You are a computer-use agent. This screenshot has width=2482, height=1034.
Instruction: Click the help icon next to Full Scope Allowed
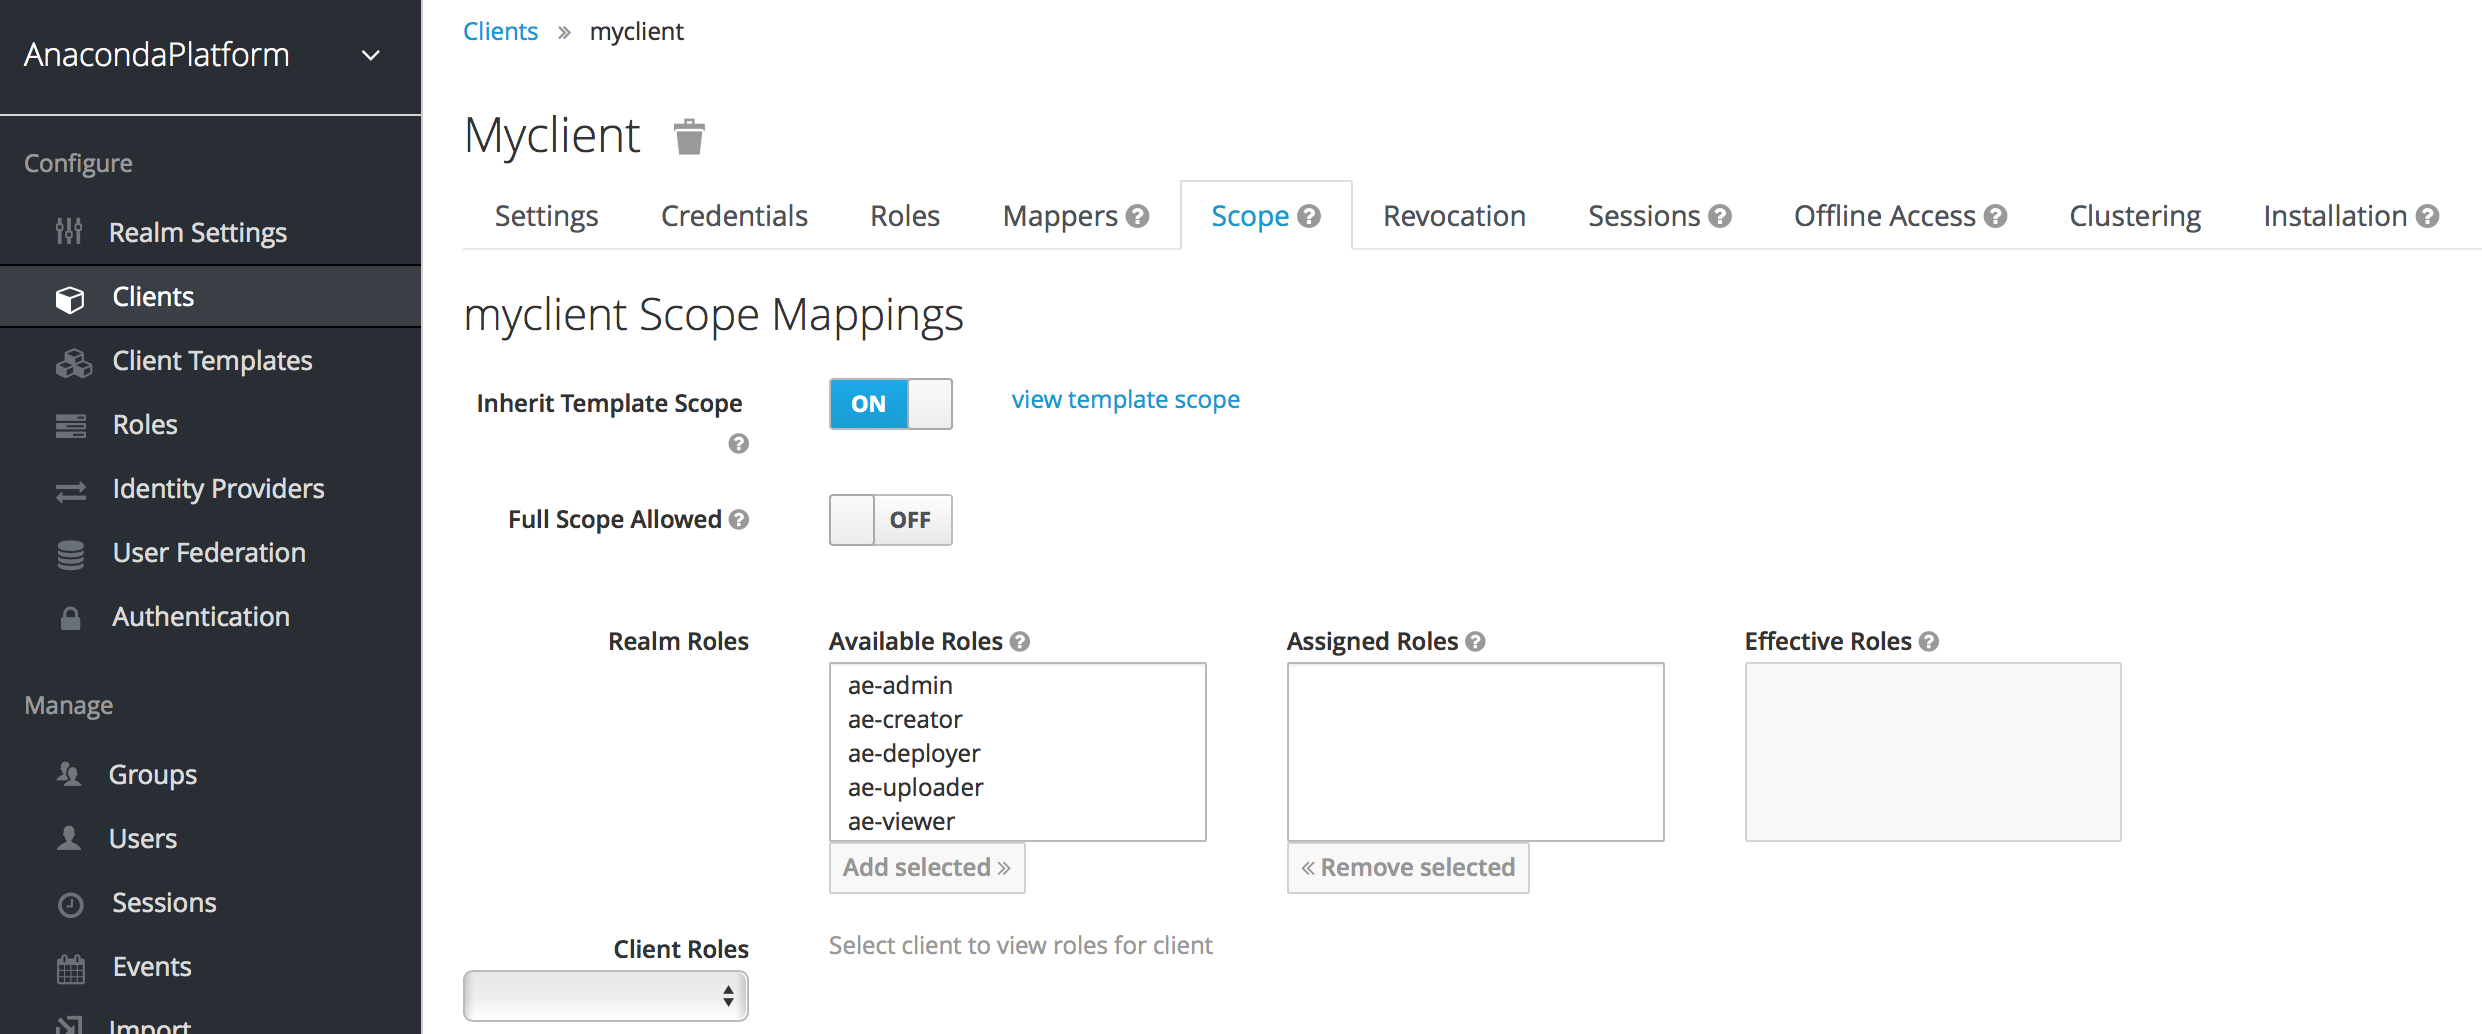739,519
